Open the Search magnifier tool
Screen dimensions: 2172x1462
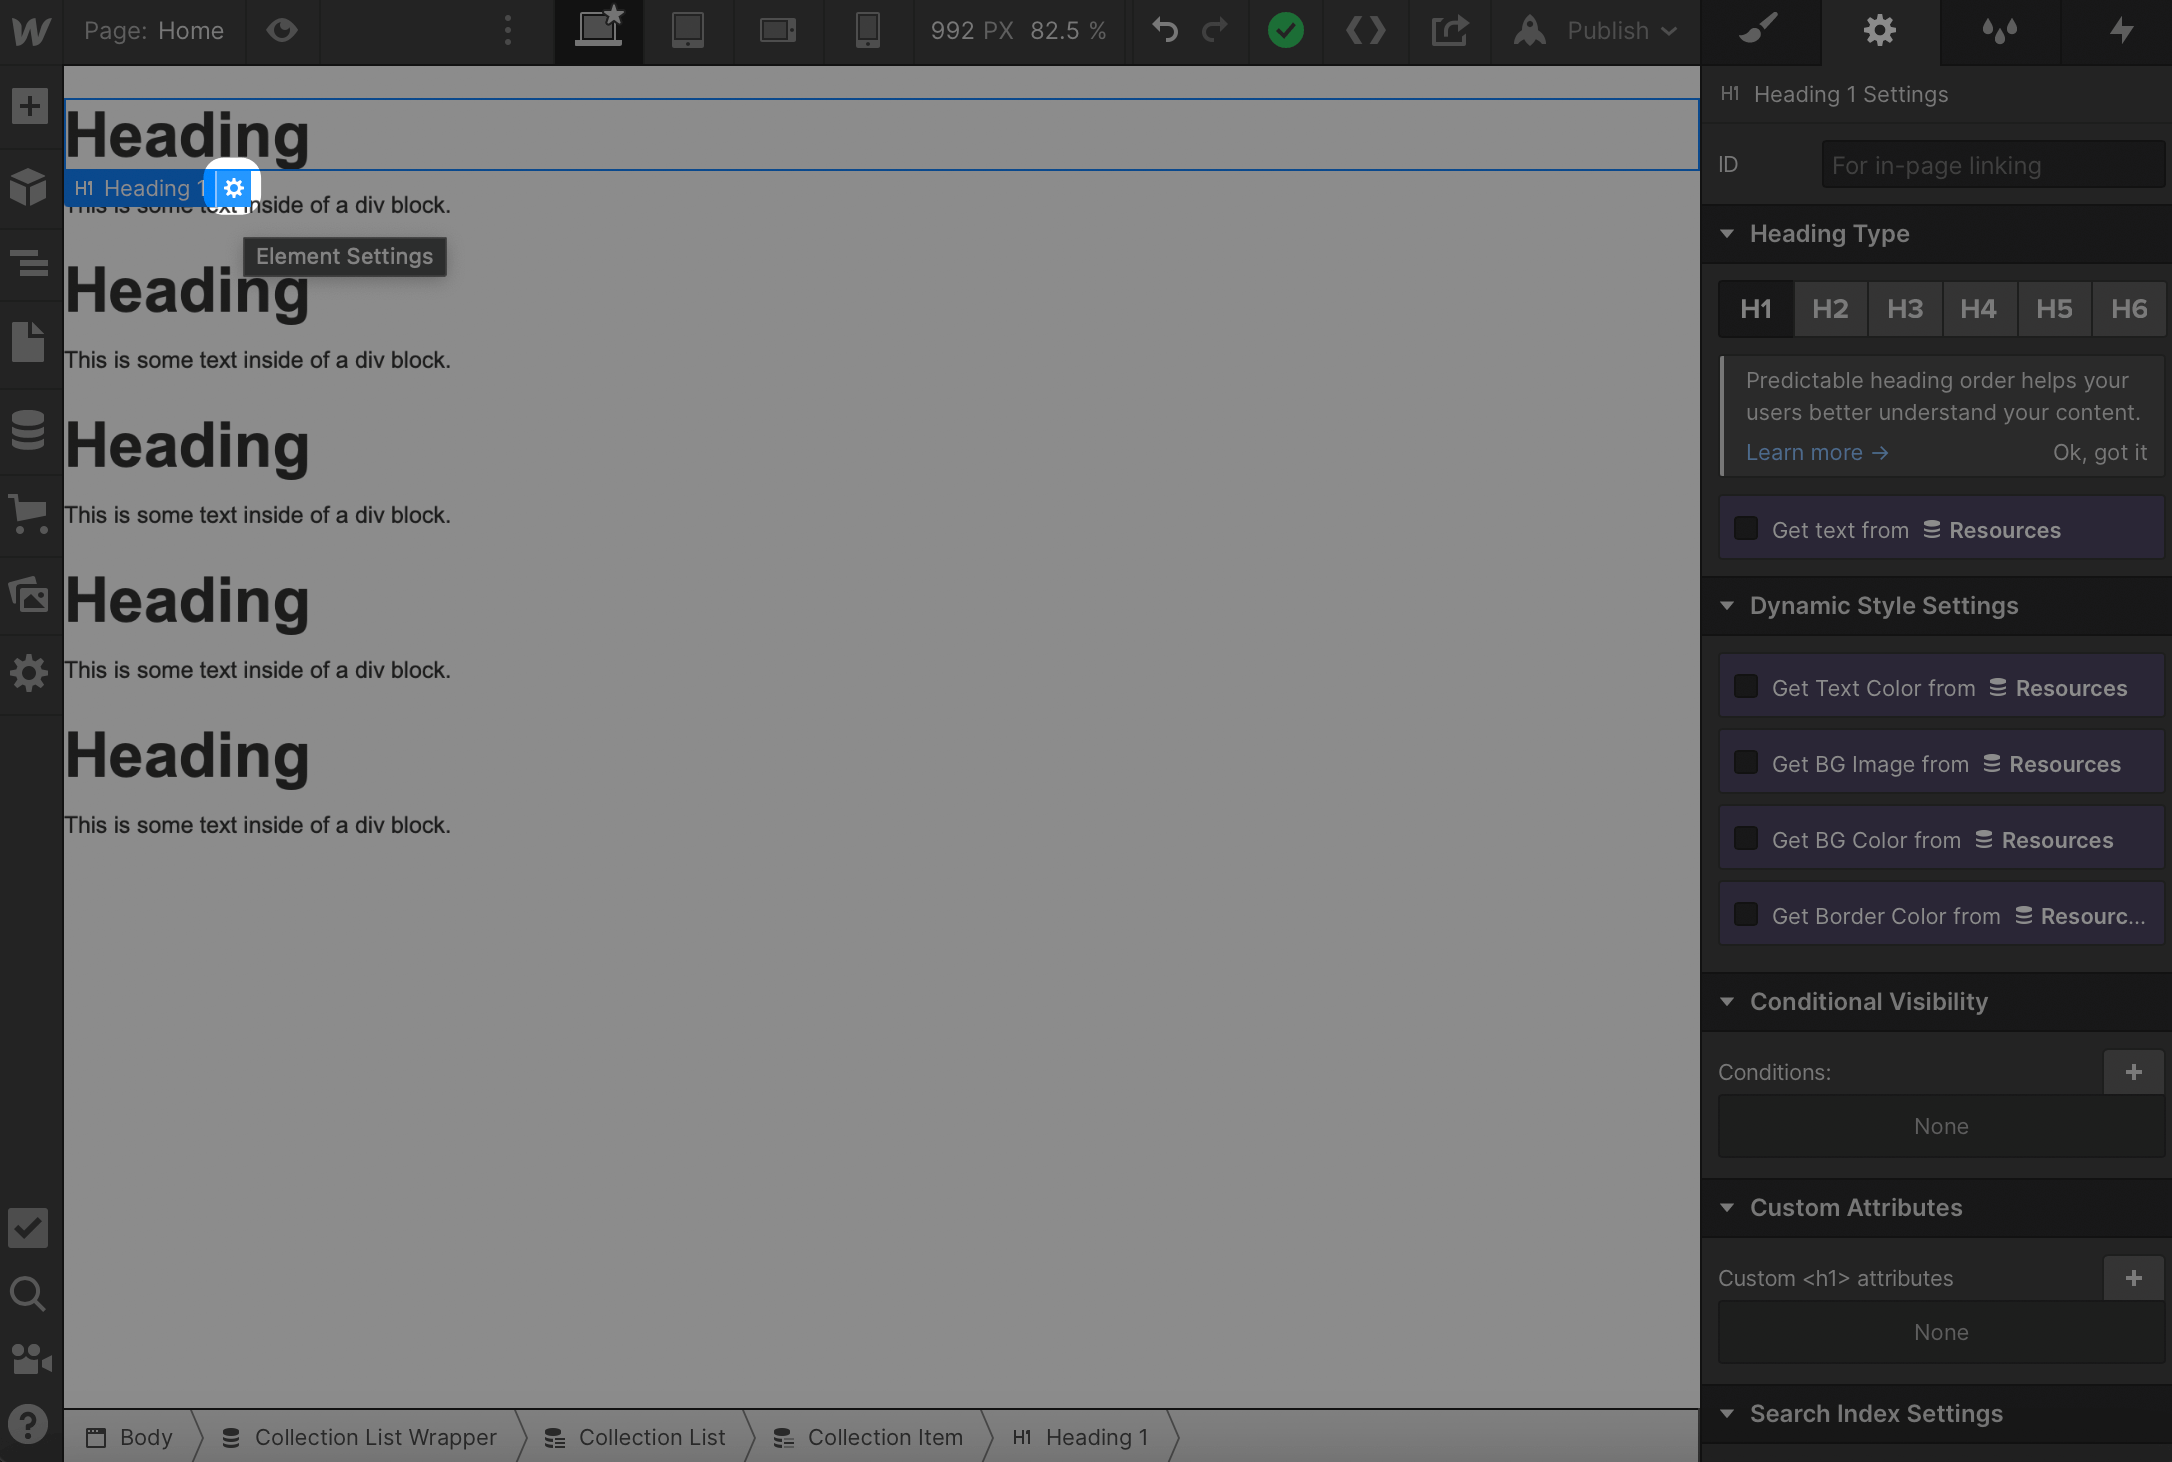click(28, 1294)
